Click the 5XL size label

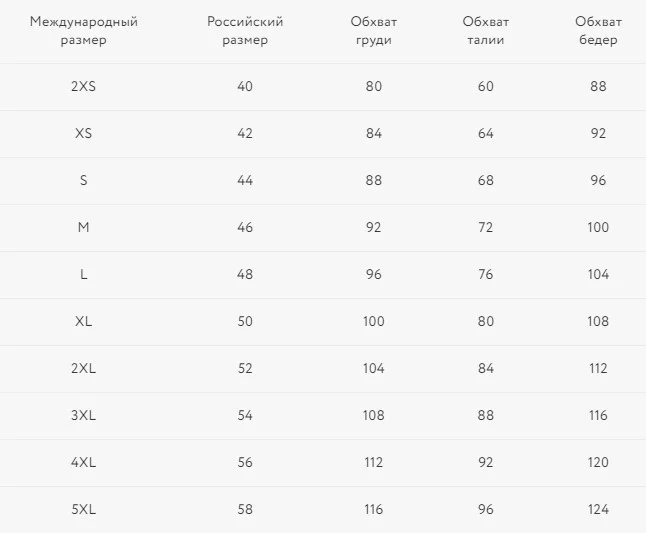84,510
